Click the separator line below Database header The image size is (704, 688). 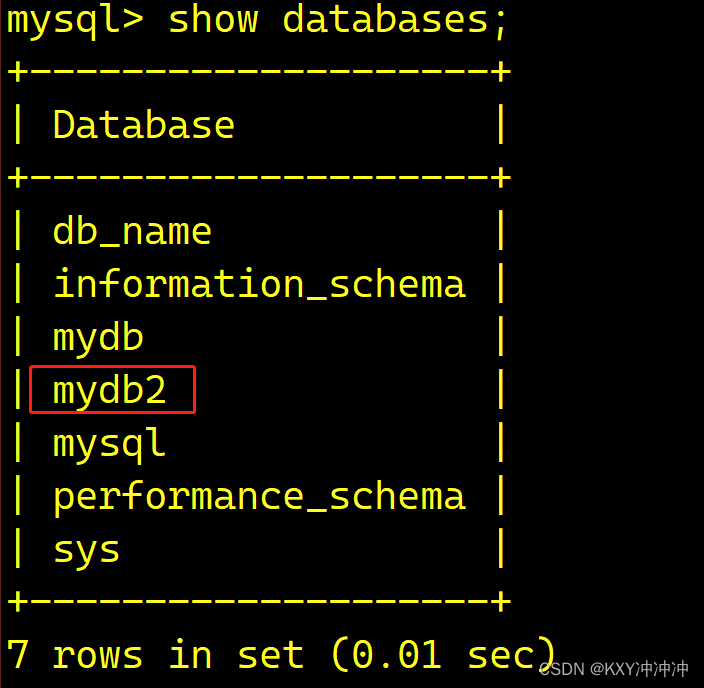[x=259, y=178]
